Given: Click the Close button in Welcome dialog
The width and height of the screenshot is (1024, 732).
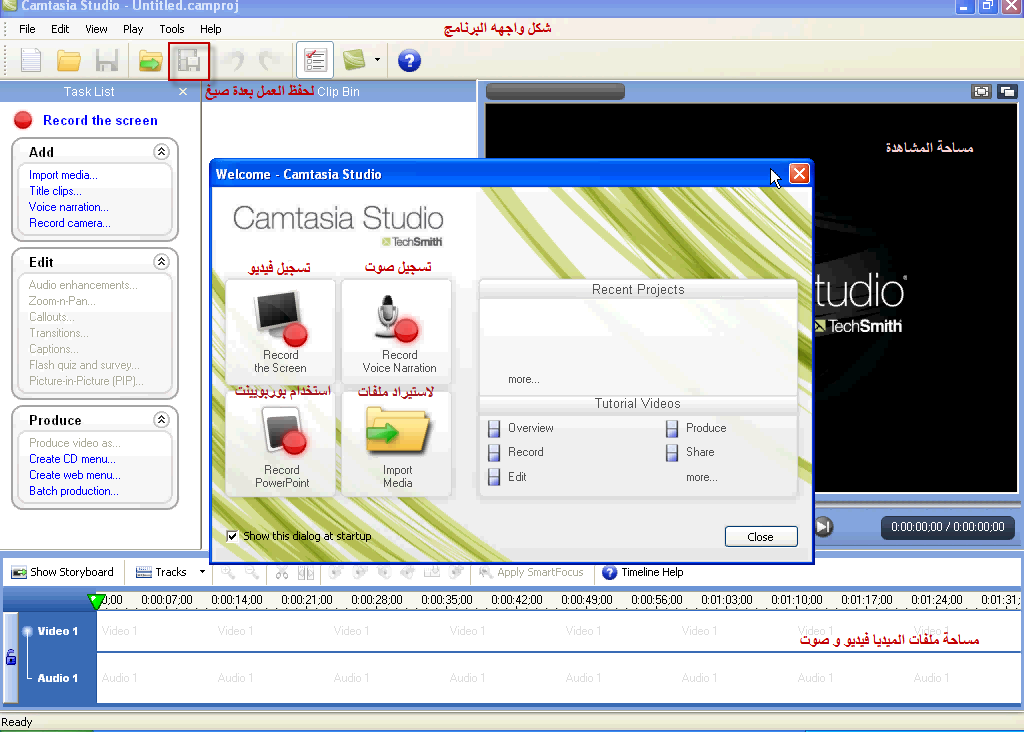Looking at the screenshot, I should 761,537.
